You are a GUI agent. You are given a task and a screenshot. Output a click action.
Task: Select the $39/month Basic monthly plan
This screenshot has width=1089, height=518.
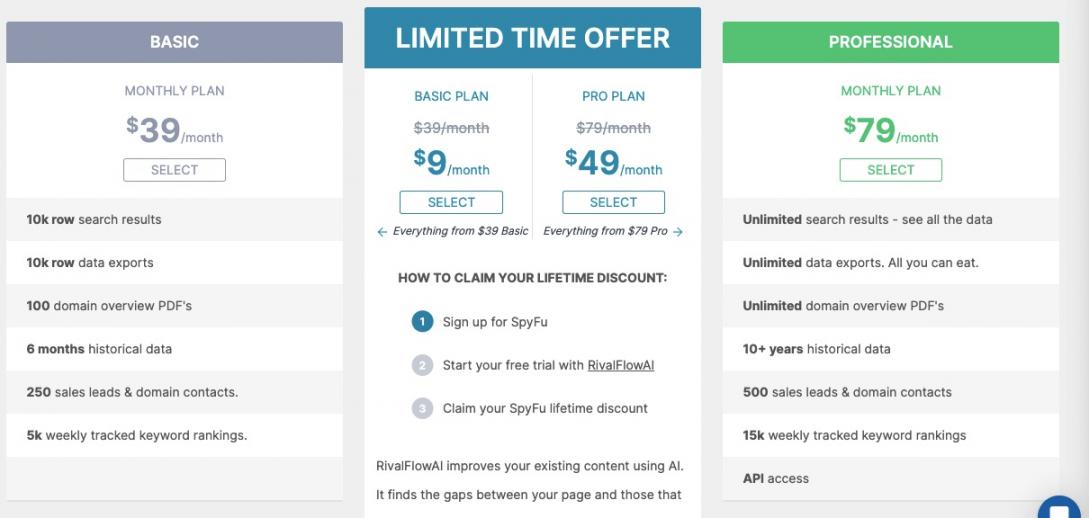[x=174, y=170]
